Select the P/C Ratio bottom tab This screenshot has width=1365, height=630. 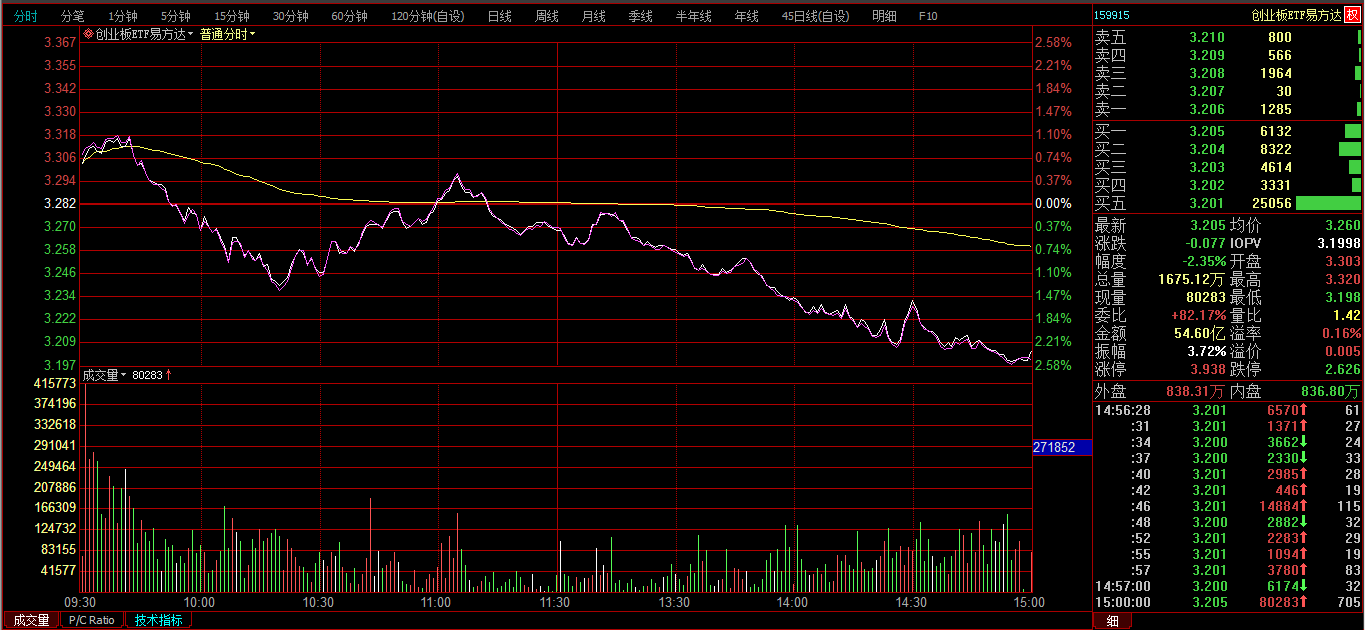pos(92,620)
